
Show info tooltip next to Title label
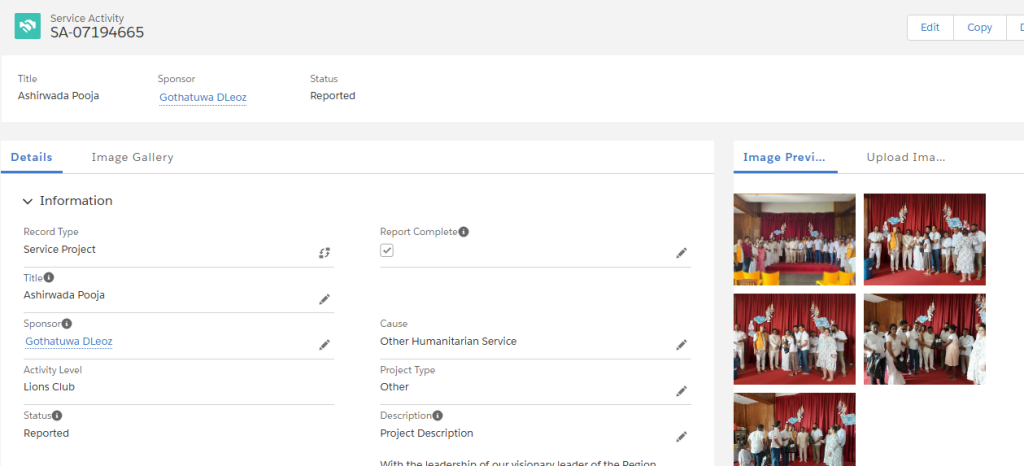click(49, 277)
